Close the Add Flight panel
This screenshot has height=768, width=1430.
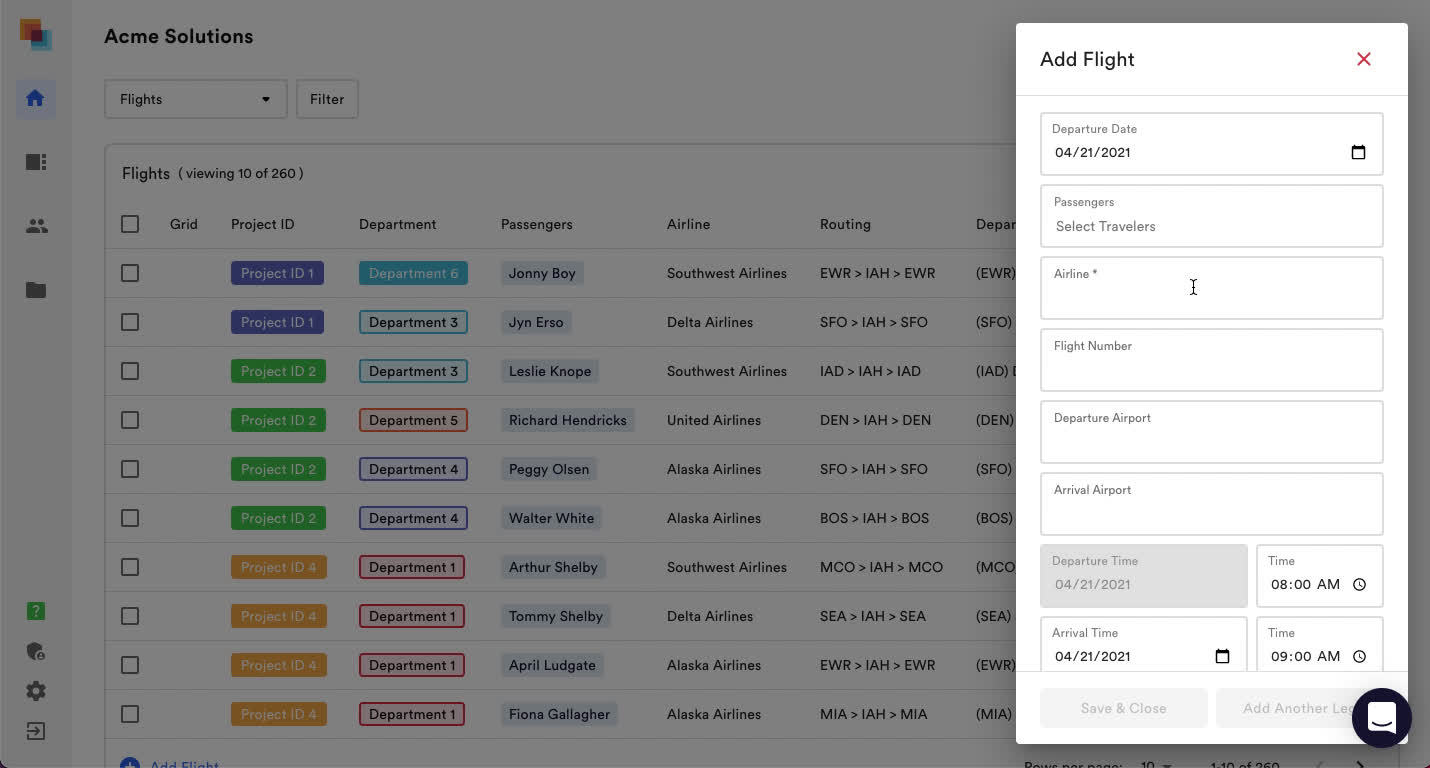pos(1364,59)
